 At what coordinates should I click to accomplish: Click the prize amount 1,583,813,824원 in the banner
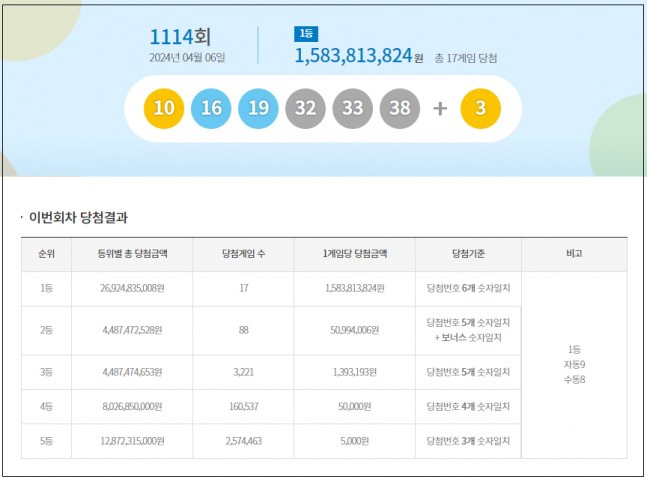(x=359, y=56)
